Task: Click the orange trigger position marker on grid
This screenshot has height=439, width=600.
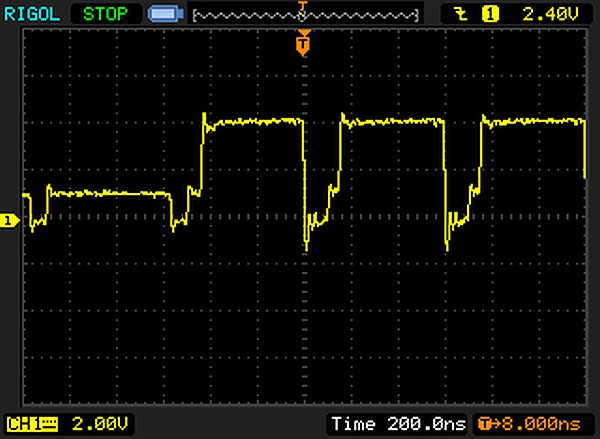Action: point(303,43)
